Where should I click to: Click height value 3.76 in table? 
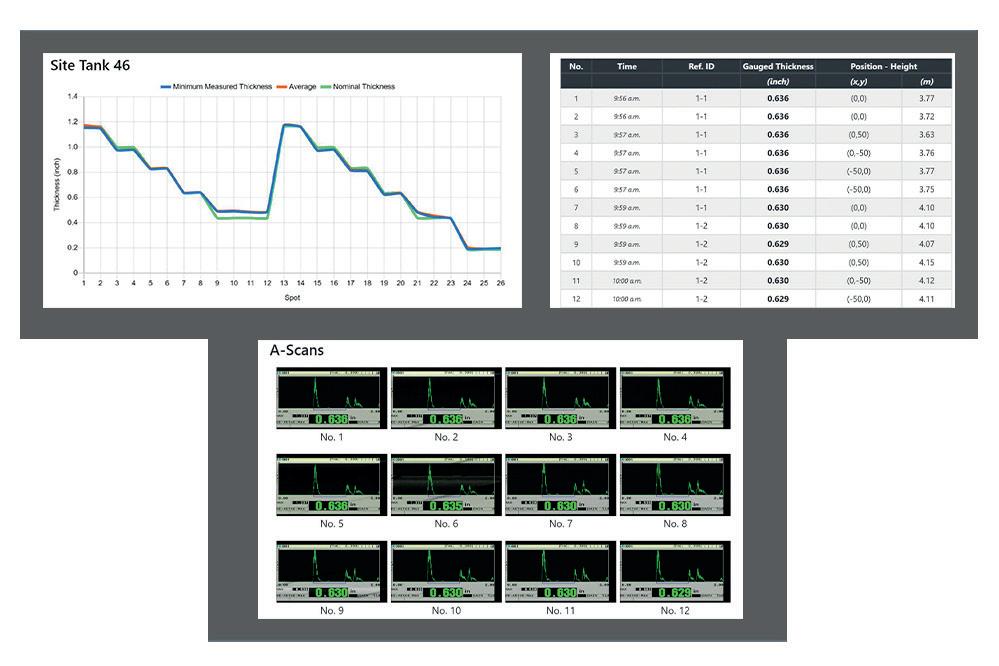[x=927, y=153]
